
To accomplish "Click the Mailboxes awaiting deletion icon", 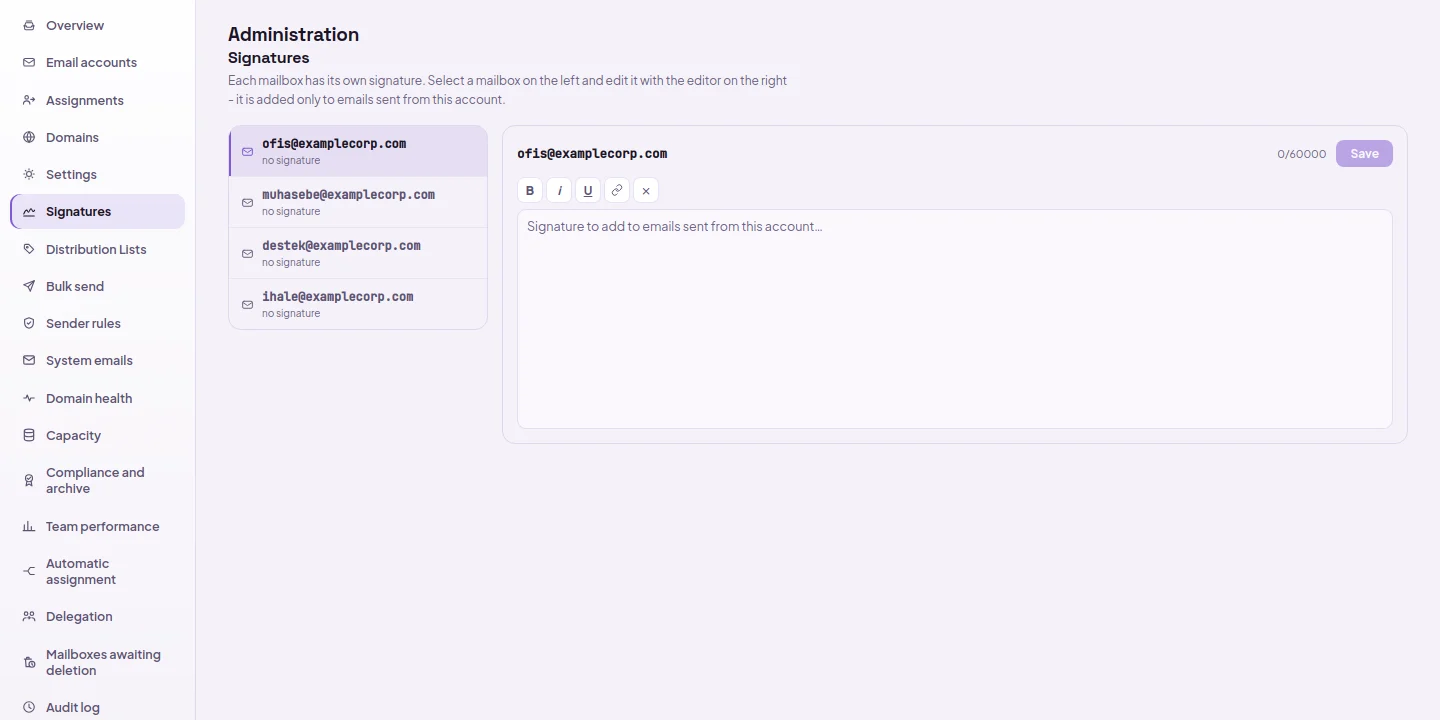I will click(29, 662).
